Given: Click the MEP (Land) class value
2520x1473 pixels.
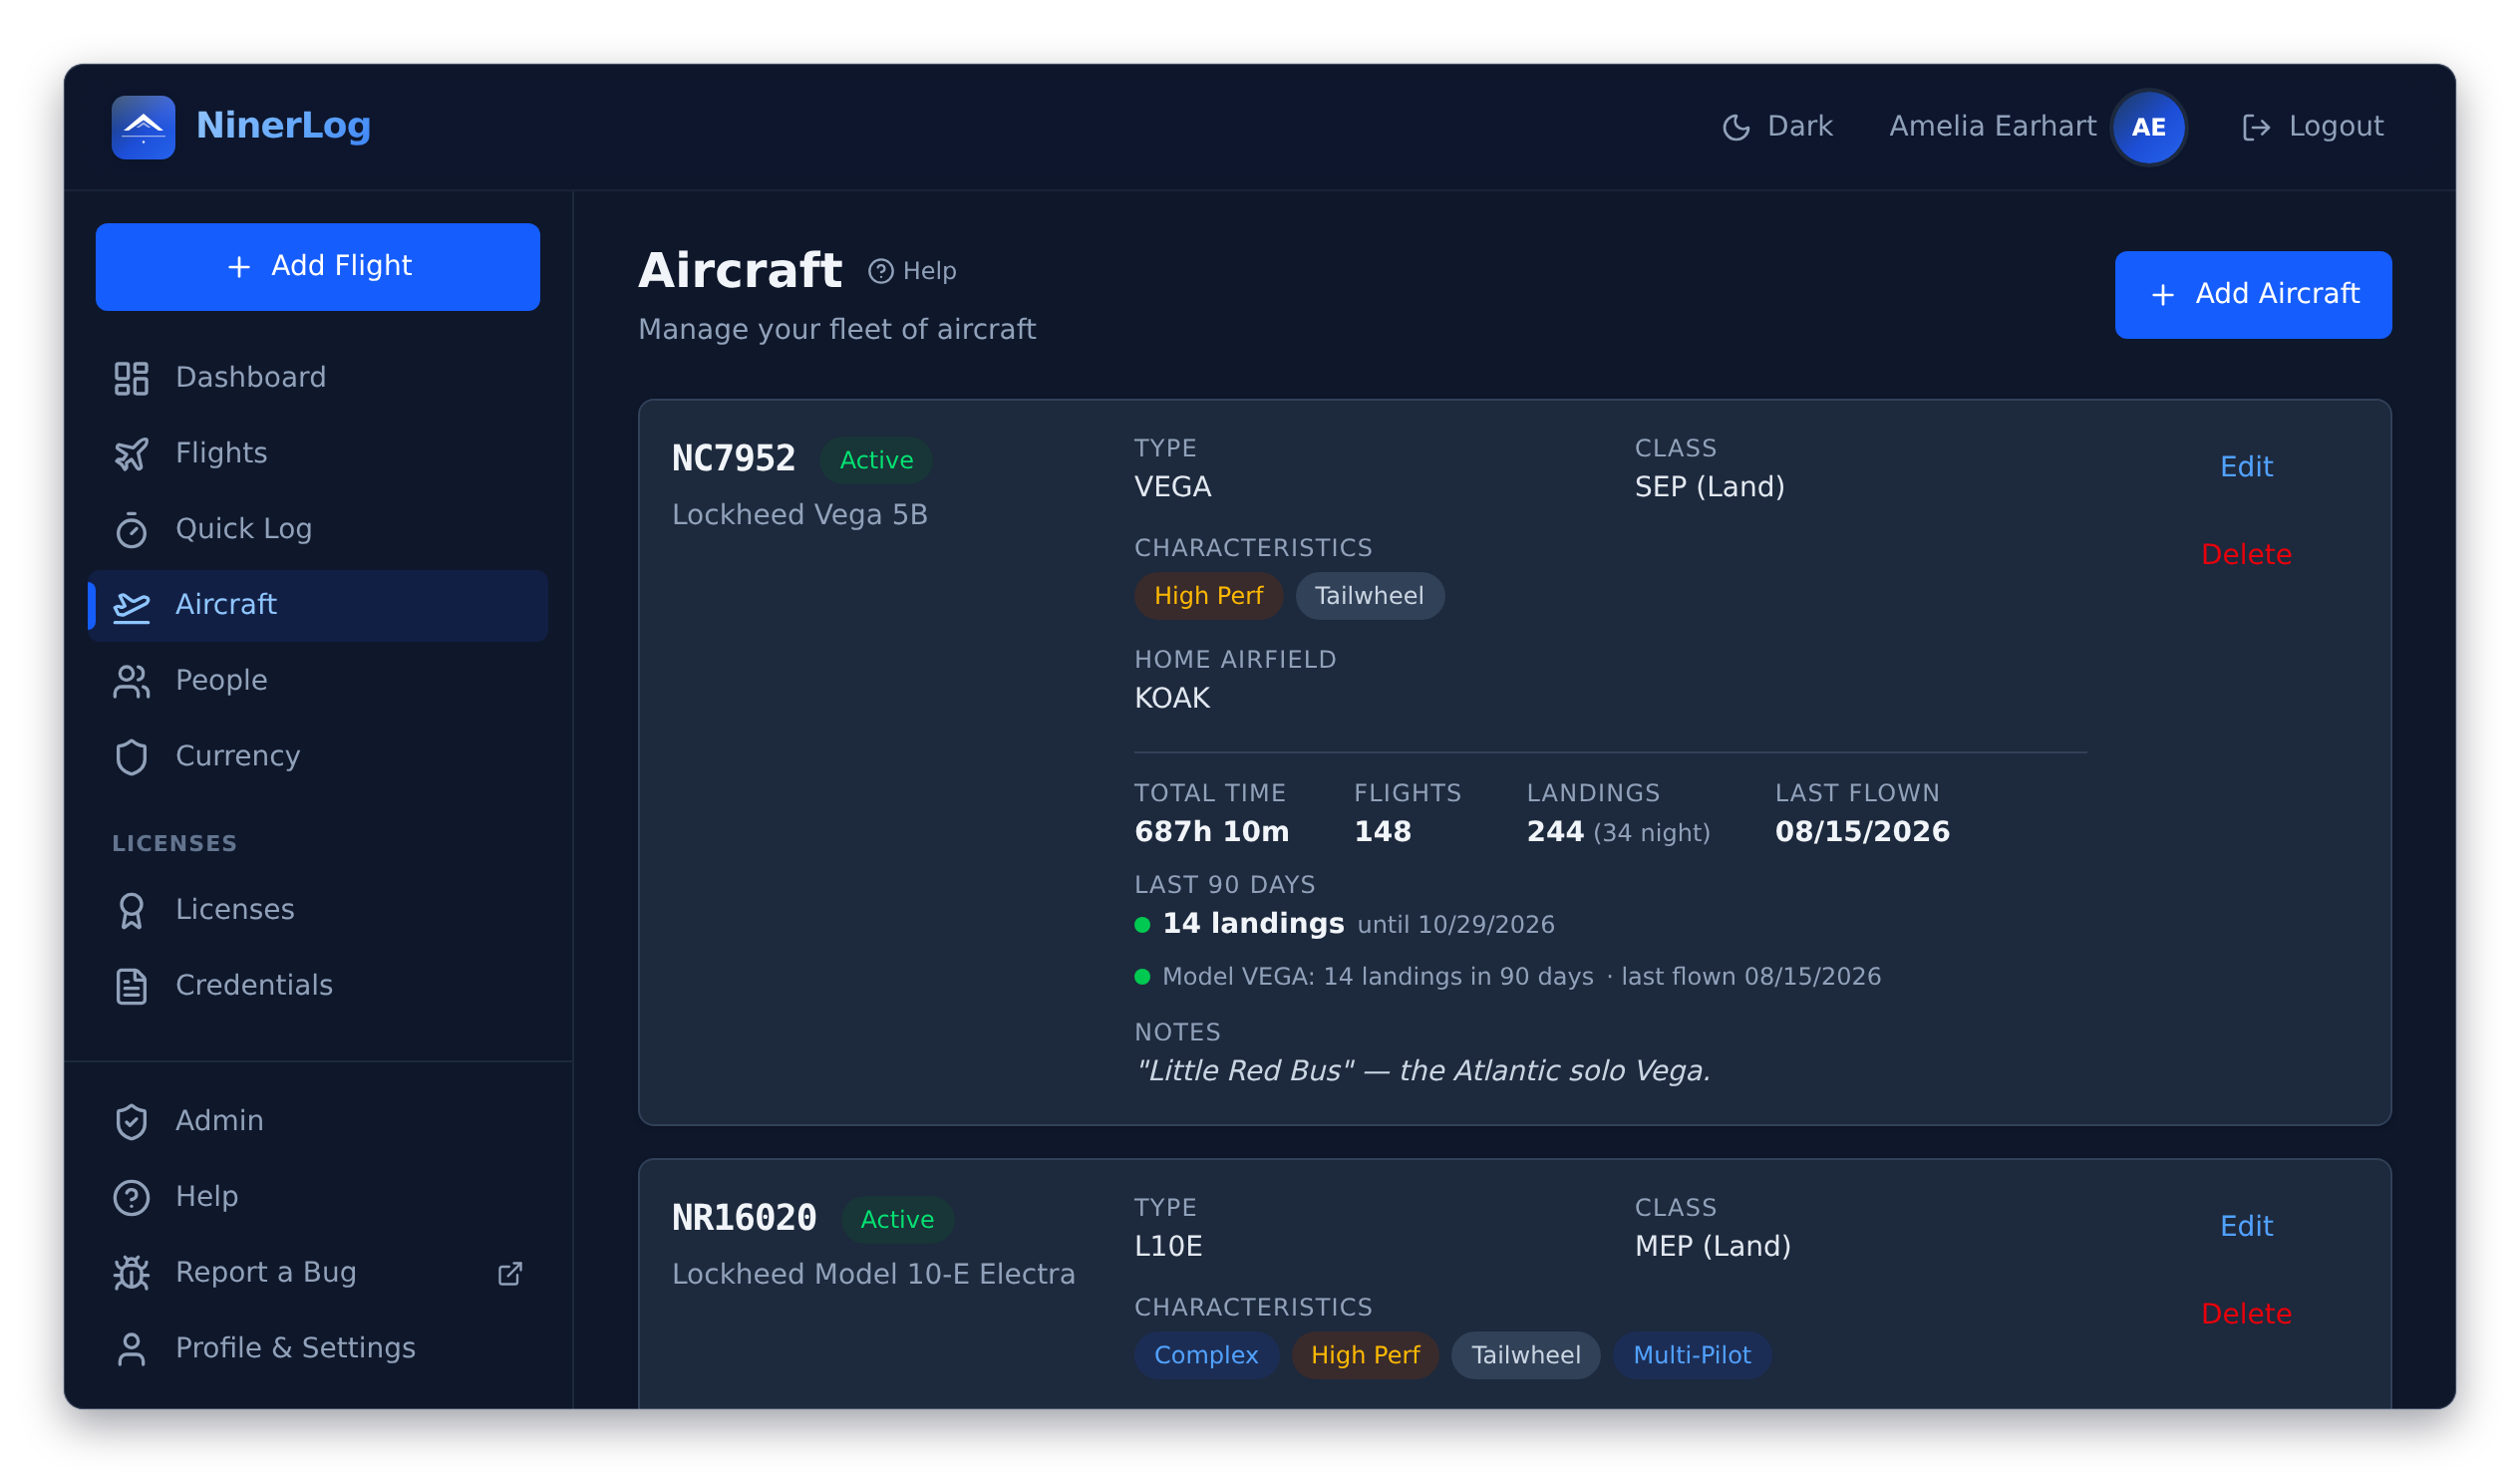Looking at the screenshot, I should click(x=1712, y=1248).
